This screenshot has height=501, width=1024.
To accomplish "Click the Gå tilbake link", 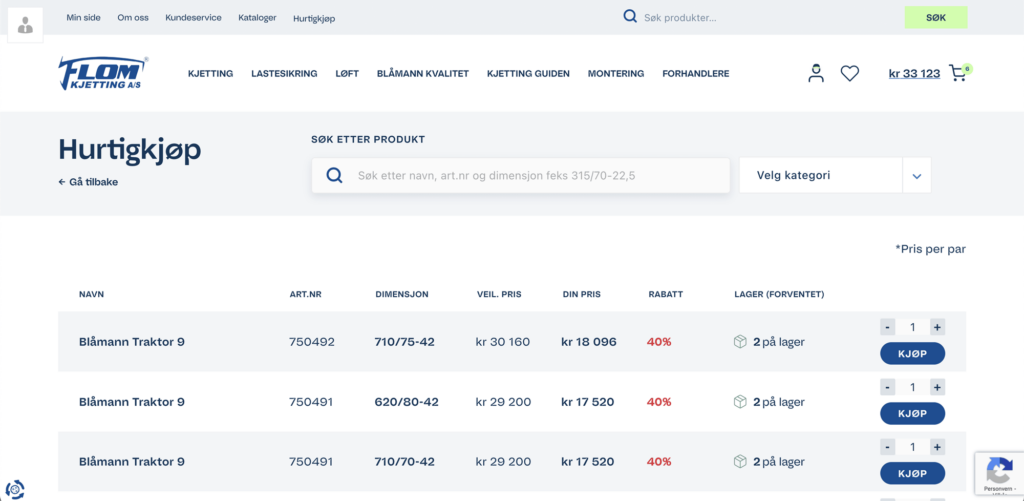I will click(88, 182).
